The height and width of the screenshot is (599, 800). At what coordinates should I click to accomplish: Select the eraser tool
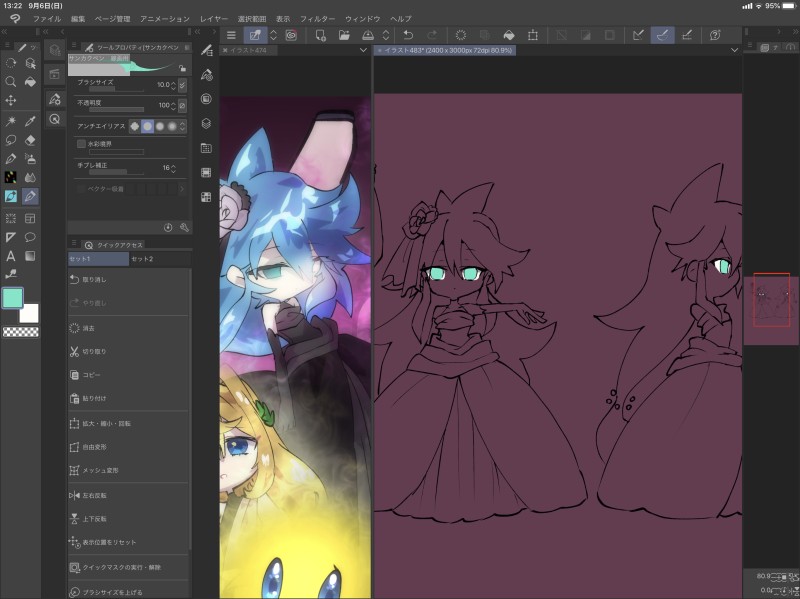pyautogui.click(x=30, y=140)
